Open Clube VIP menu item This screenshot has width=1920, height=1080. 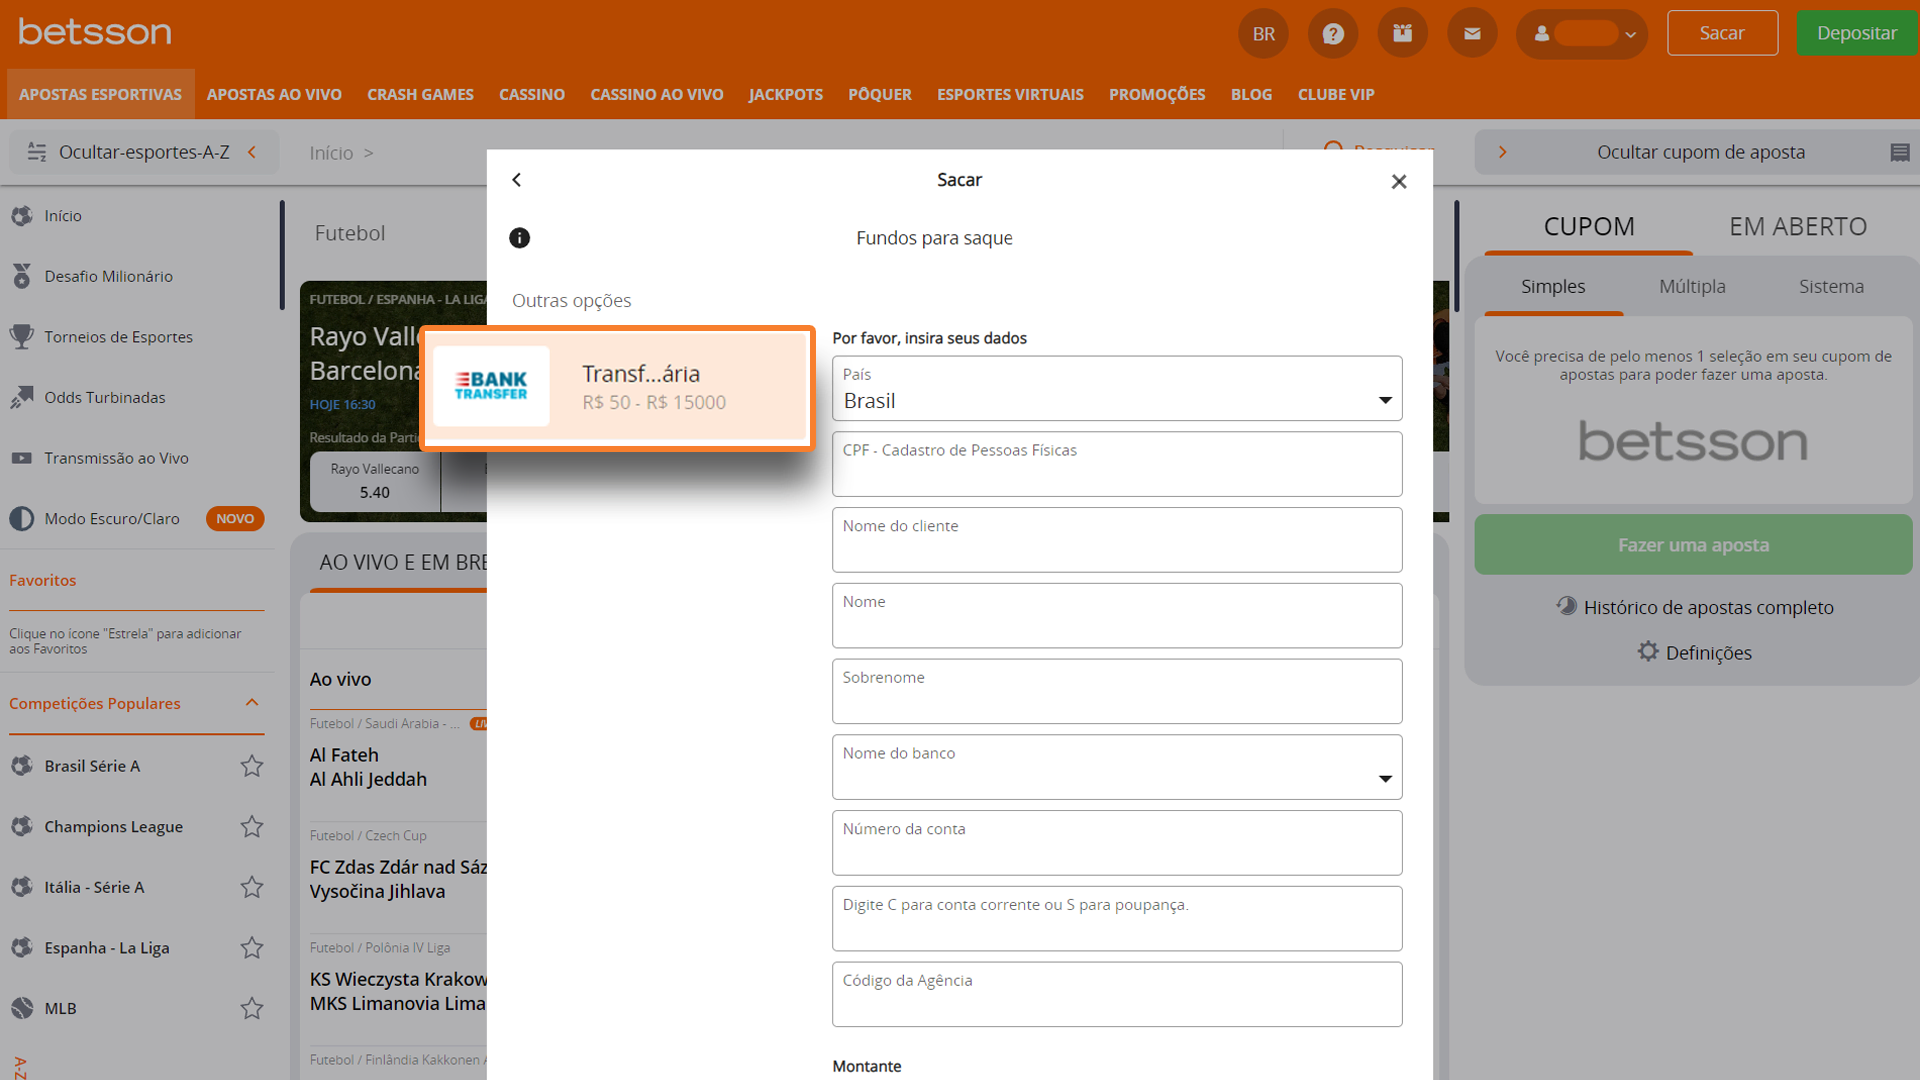click(x=1336, y=94)
